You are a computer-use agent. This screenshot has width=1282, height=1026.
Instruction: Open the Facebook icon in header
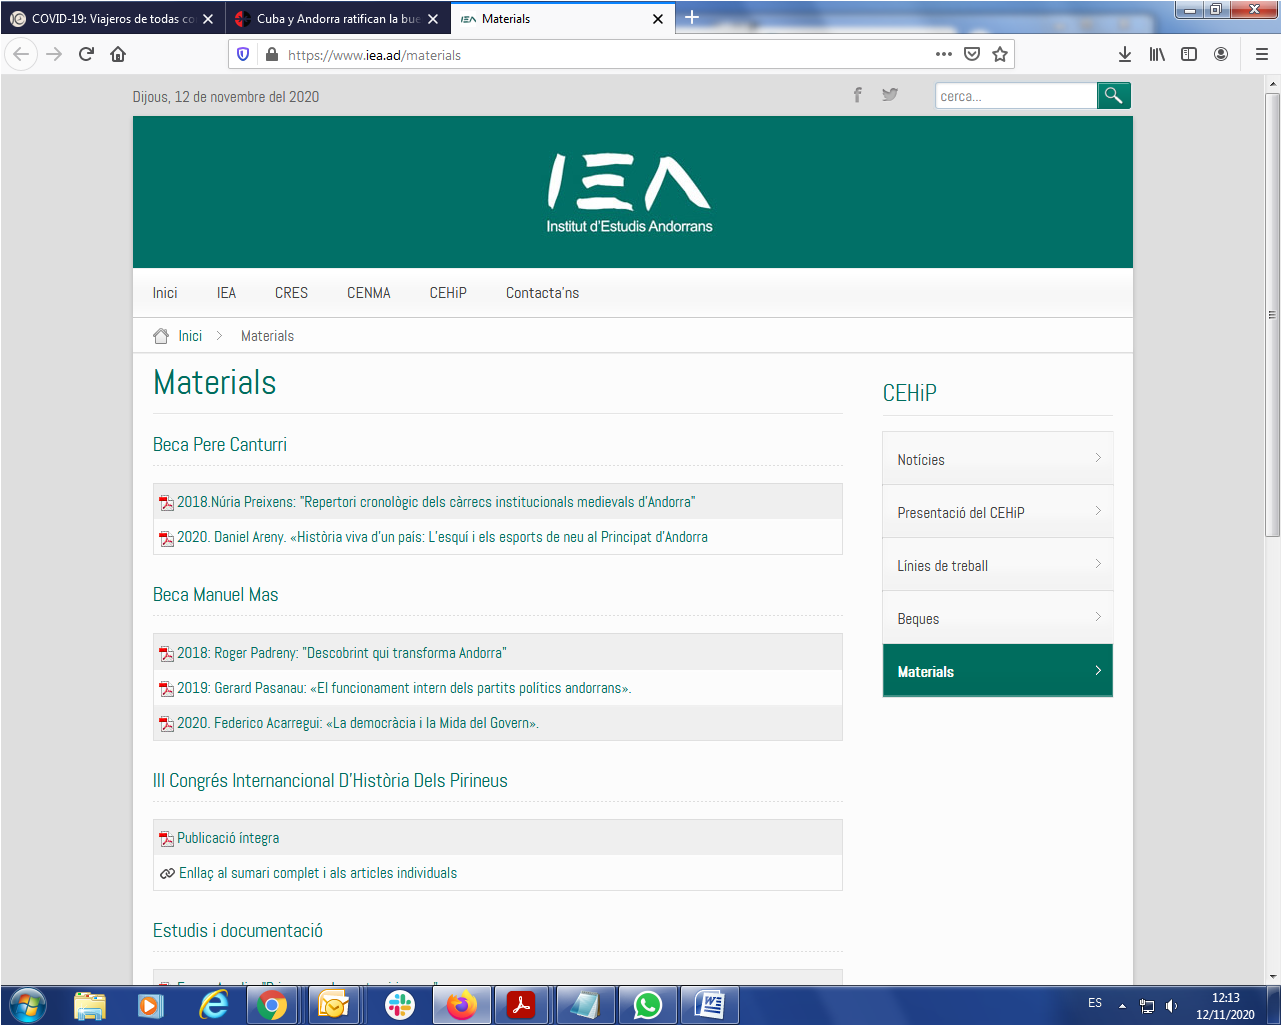click(857, 95)
